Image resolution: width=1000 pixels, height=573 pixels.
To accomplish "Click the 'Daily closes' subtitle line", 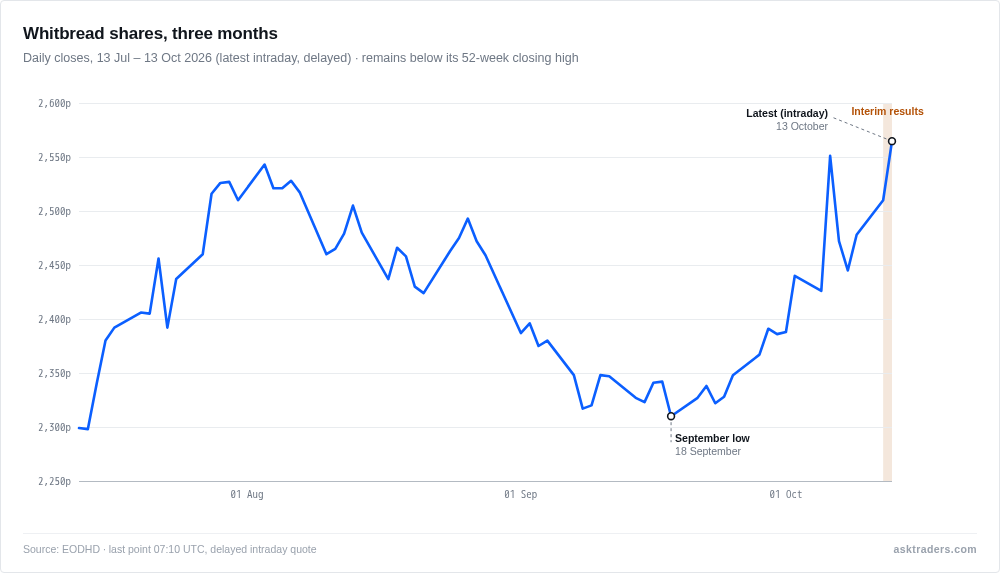I will (300, 58).
